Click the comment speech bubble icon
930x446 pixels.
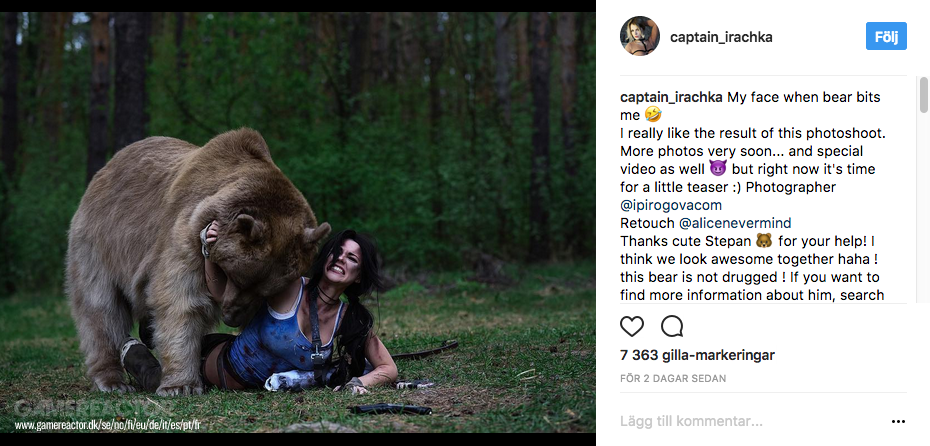coord(672,326)
